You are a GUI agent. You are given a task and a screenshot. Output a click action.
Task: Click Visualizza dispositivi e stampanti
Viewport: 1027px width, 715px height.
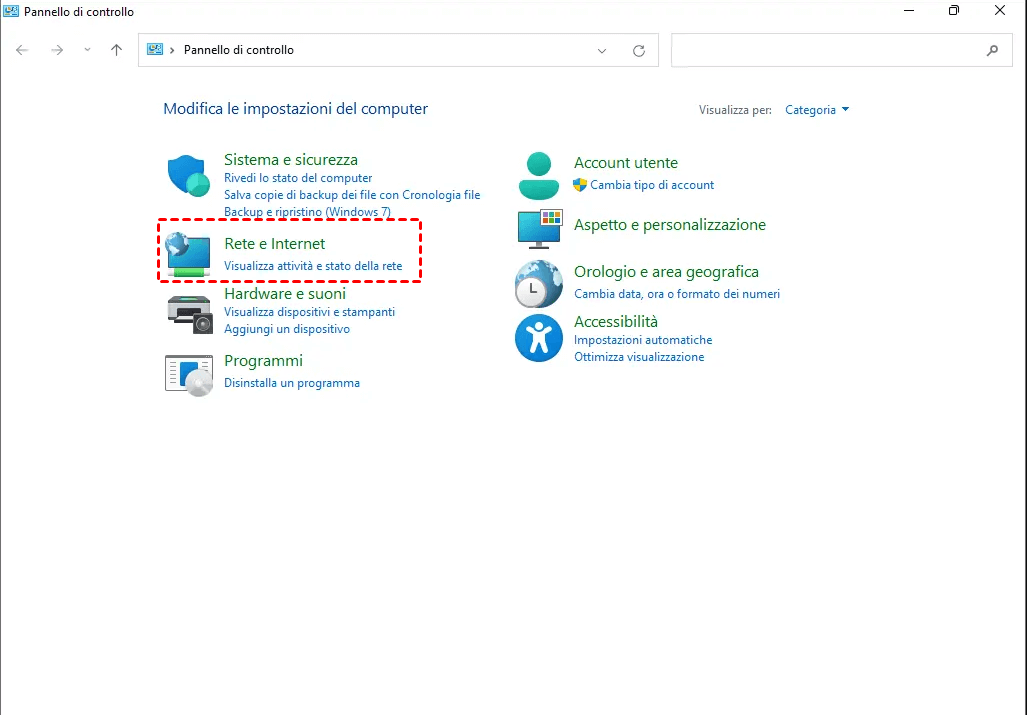click(309, 312)
